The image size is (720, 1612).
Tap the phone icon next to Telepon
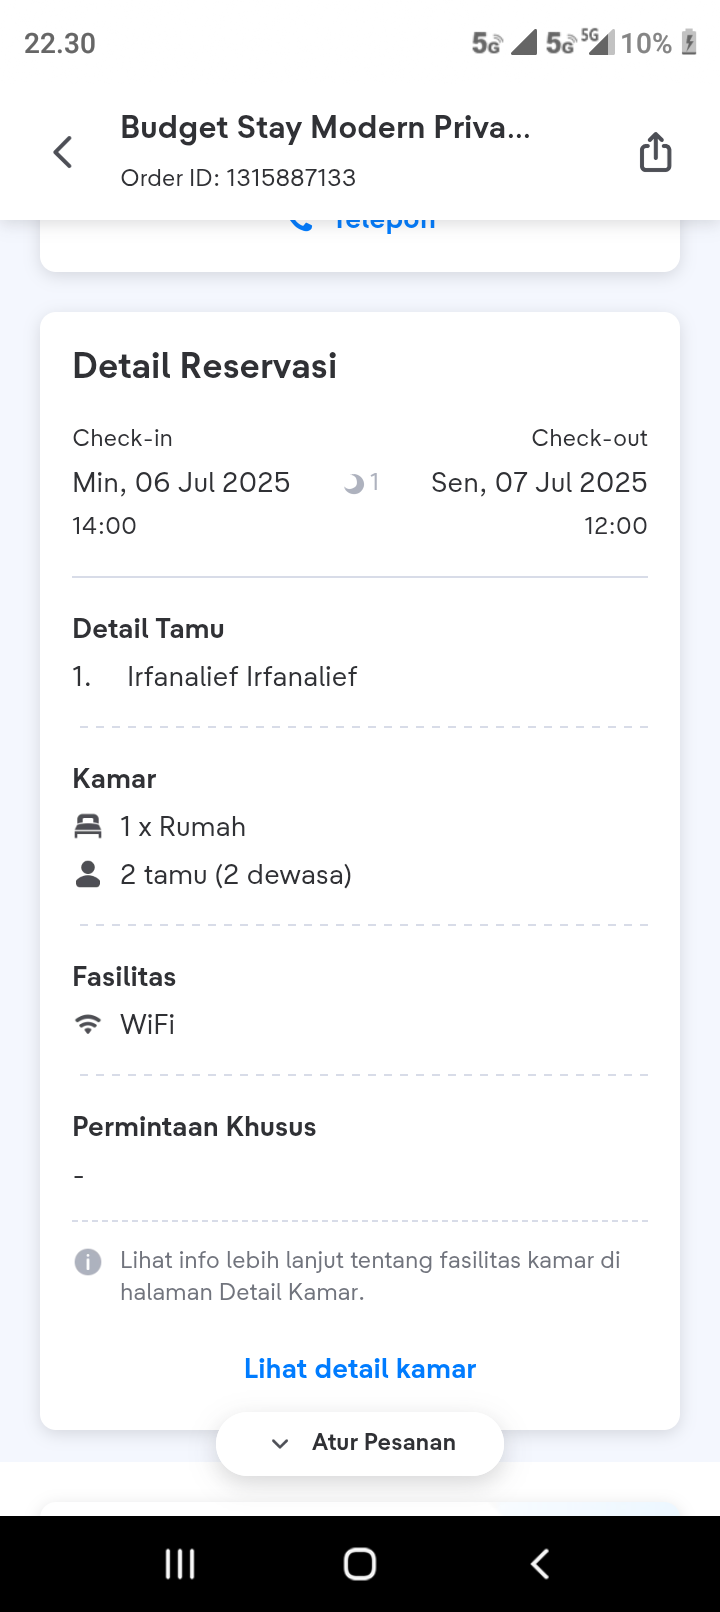pos(300,224)
